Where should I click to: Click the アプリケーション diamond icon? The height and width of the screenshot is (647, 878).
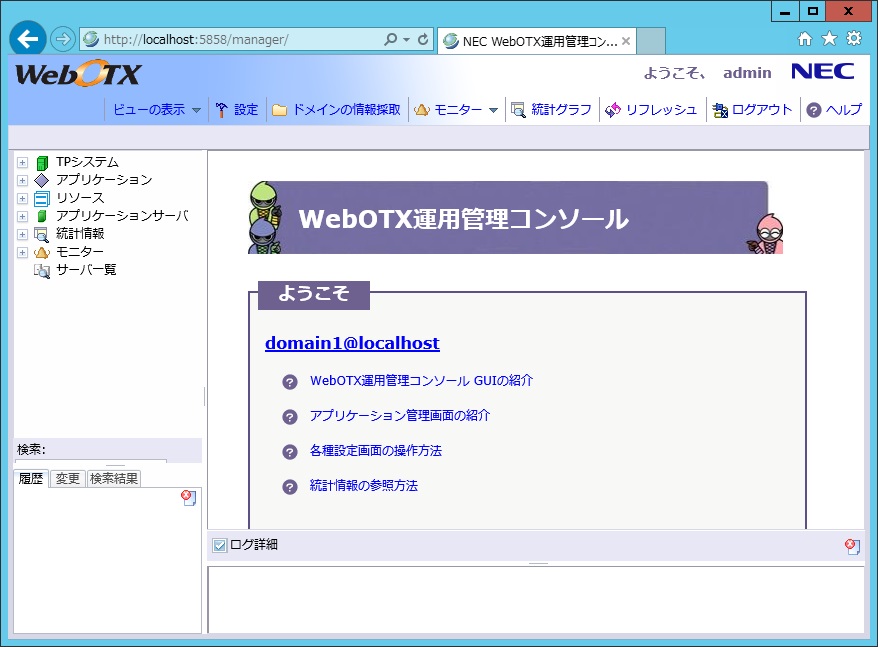[x=42, y=180]
